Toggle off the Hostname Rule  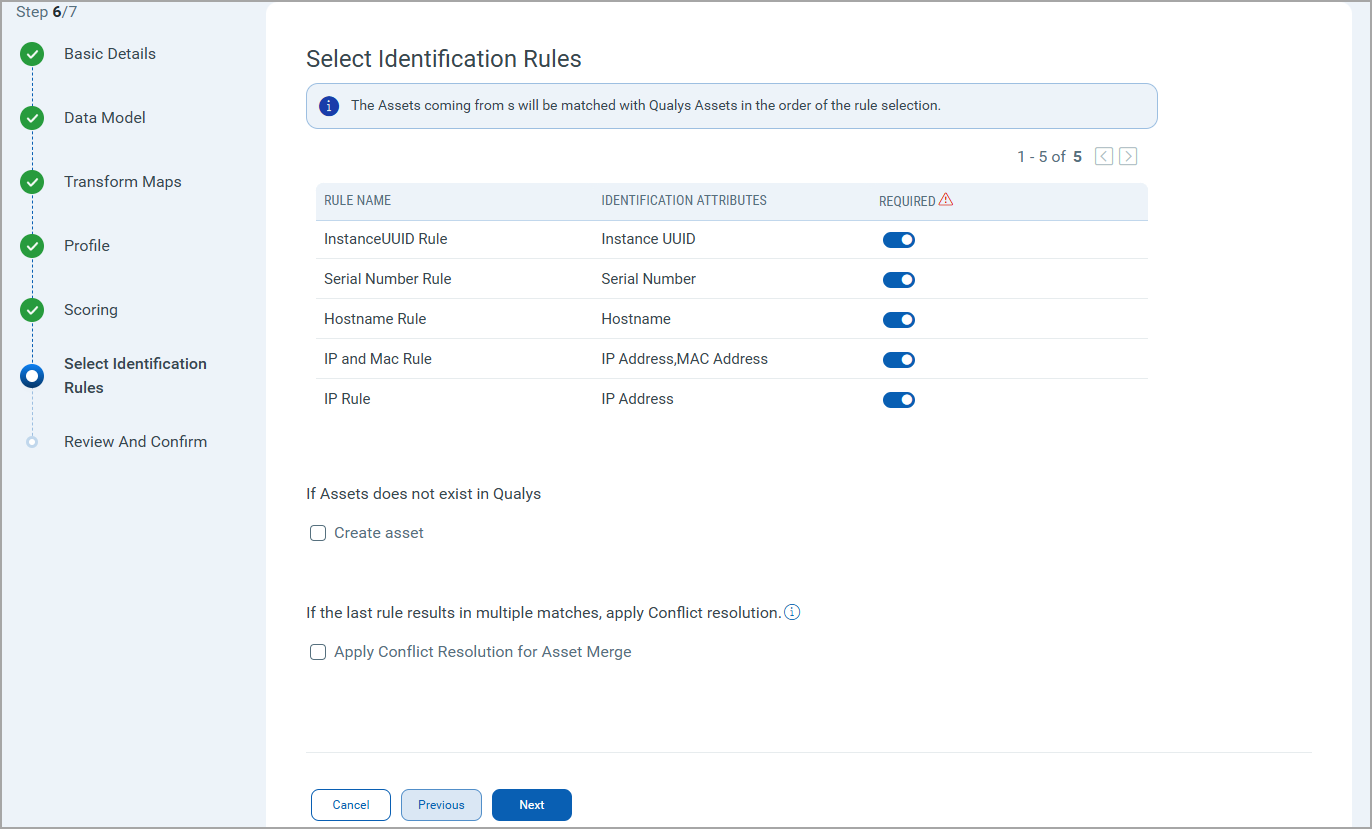pyautogui.click(x=898, y=319)
